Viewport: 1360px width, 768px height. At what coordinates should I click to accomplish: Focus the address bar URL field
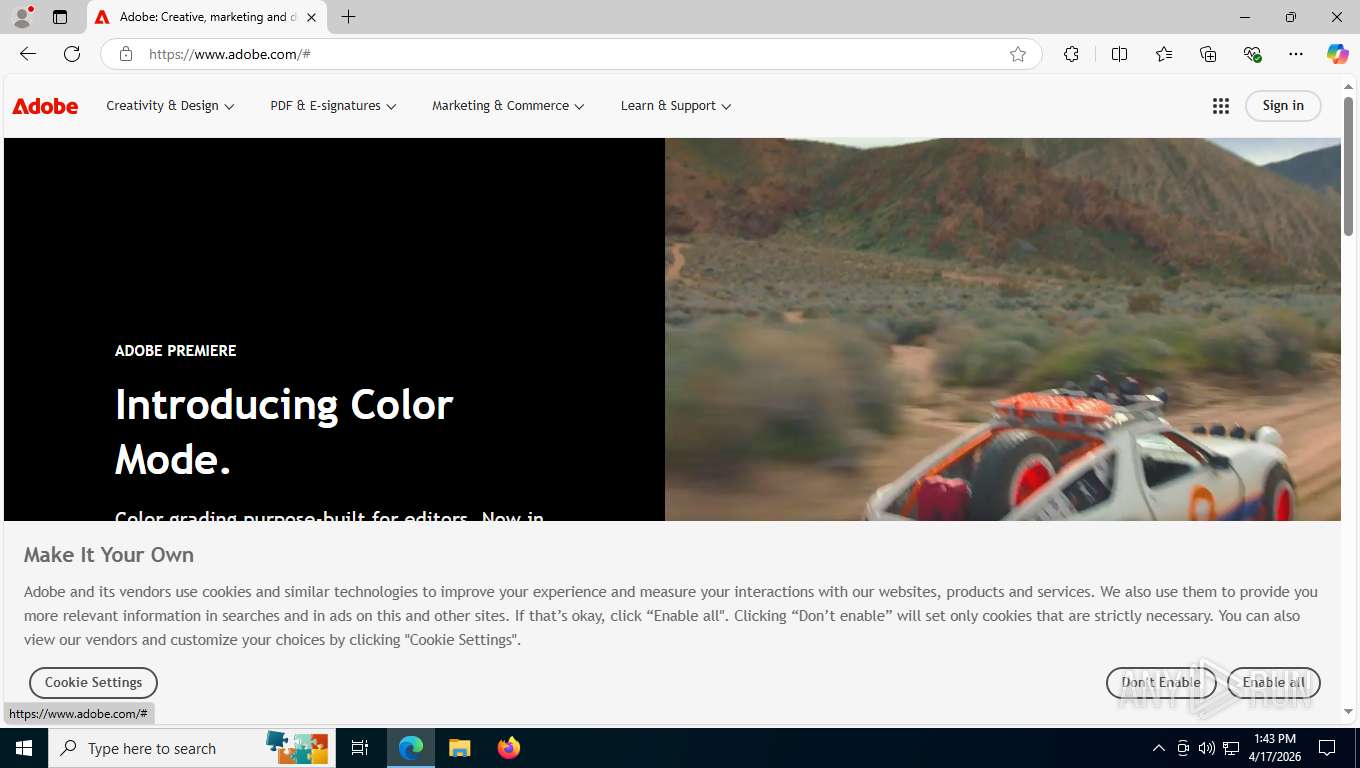click(570, 54)
